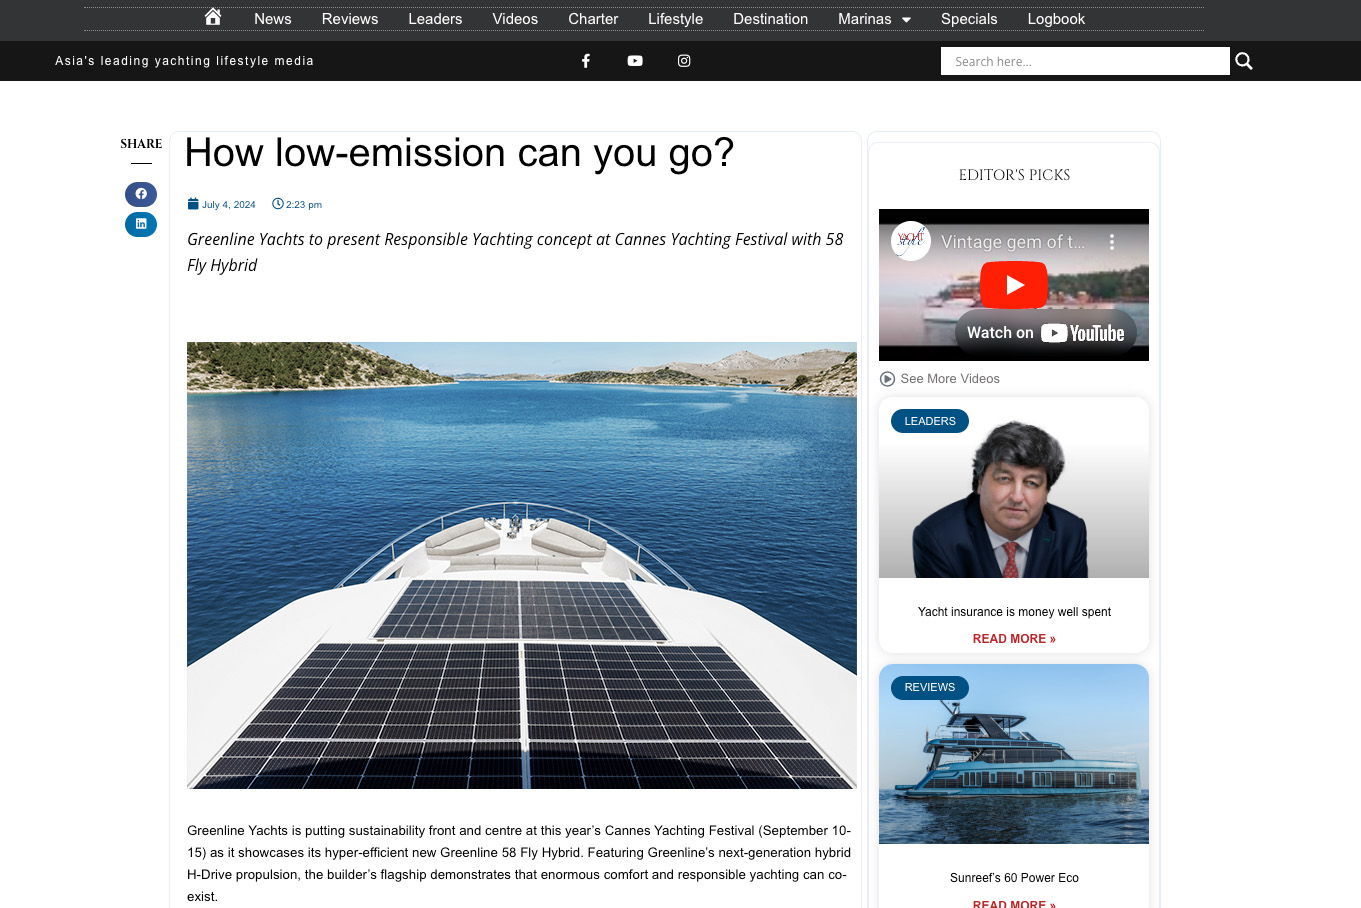Open the Reviews menu item
This screenshot has height=908, width=1361.
tap(350, 19)
